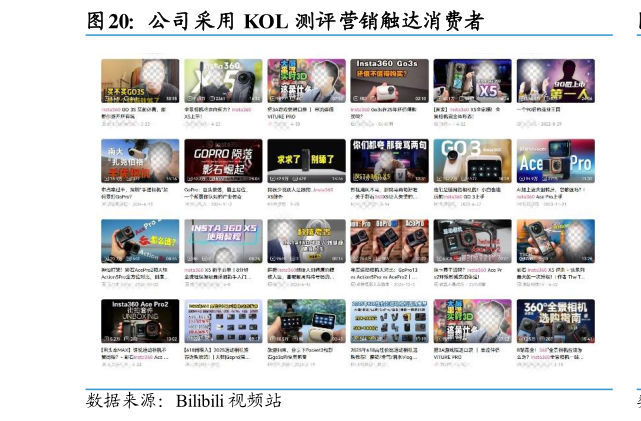Open the 'Insta360 Ace Pro2 UNBOXING' thumbnail
This screenshot has height=421, width=641.
(x=140, y=321)
